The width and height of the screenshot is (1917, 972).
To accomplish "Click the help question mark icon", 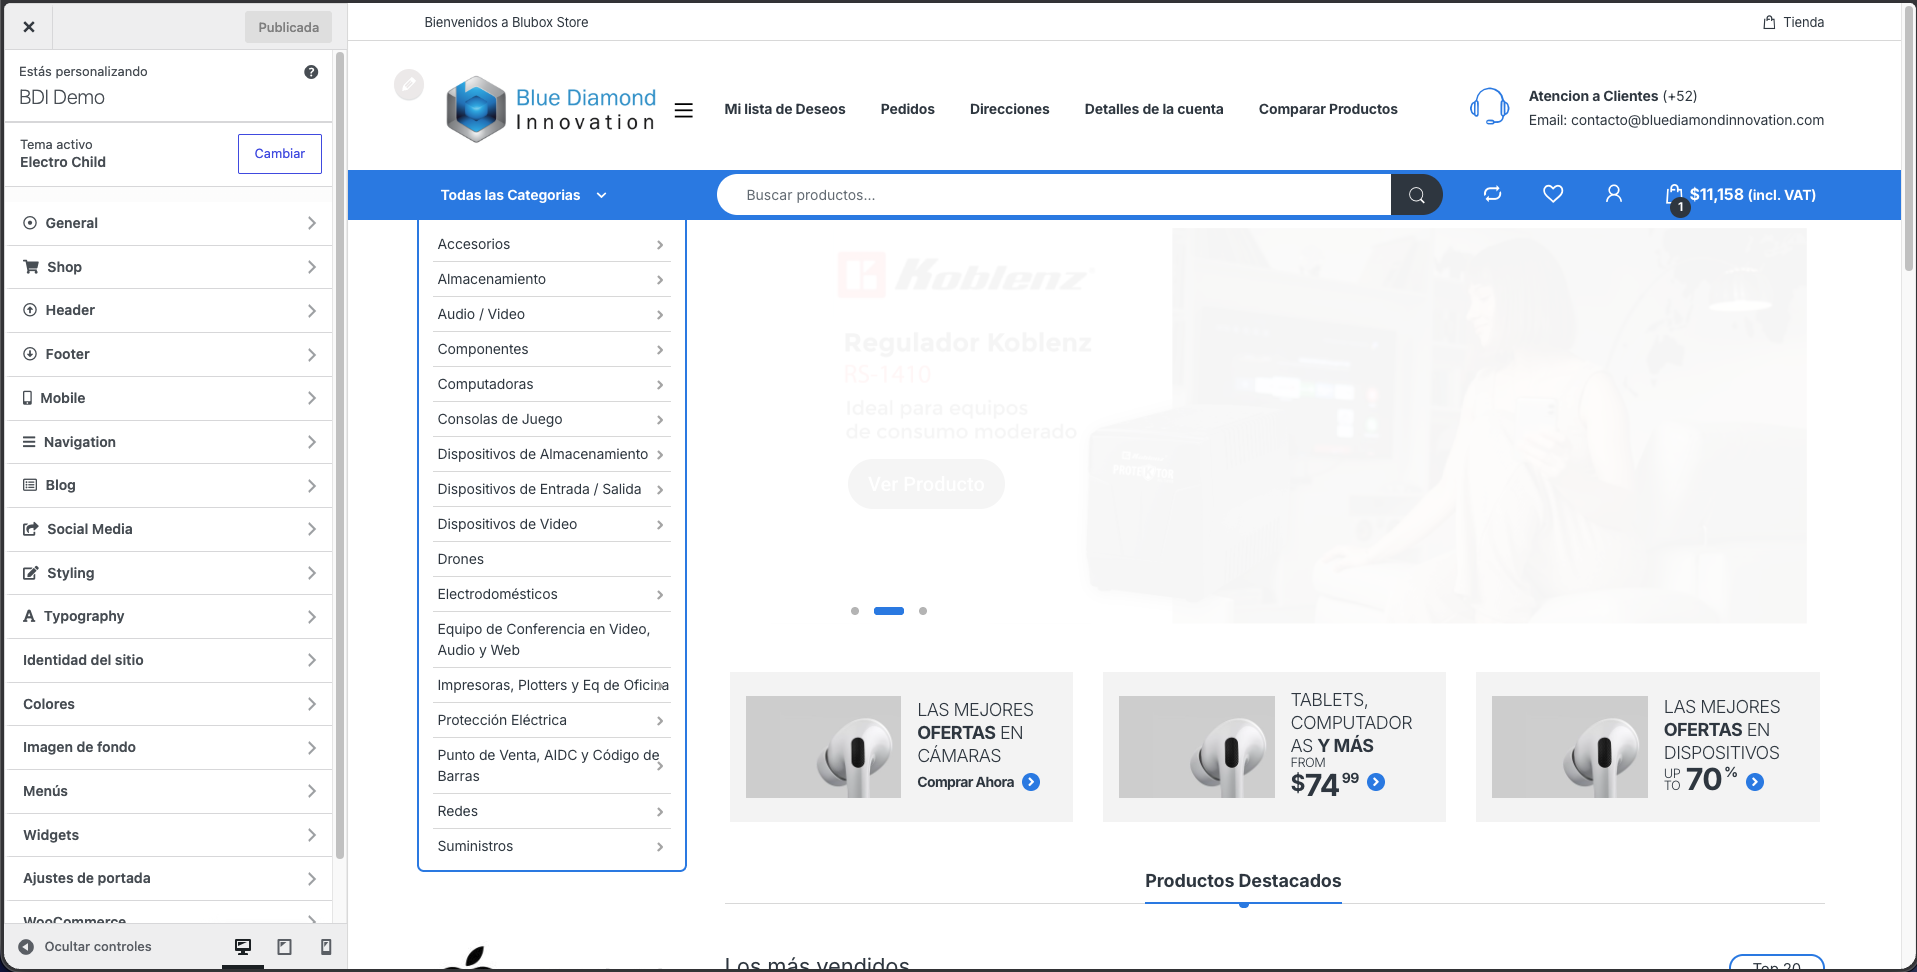I will (x=311, y=72).
